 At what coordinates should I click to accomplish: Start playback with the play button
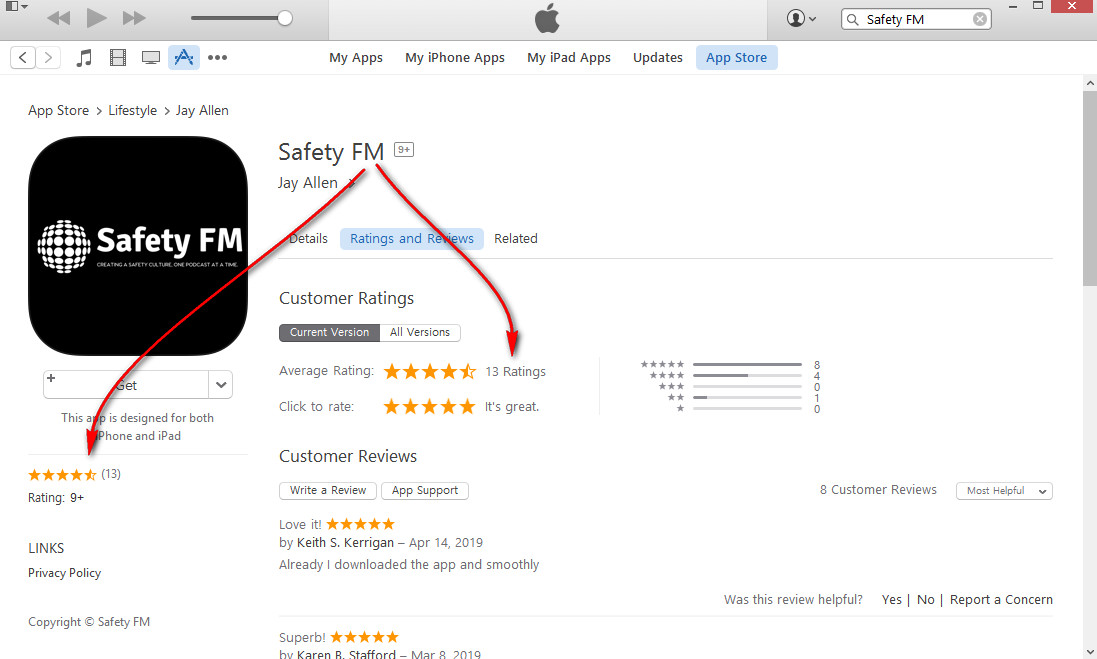click(96, 17)
